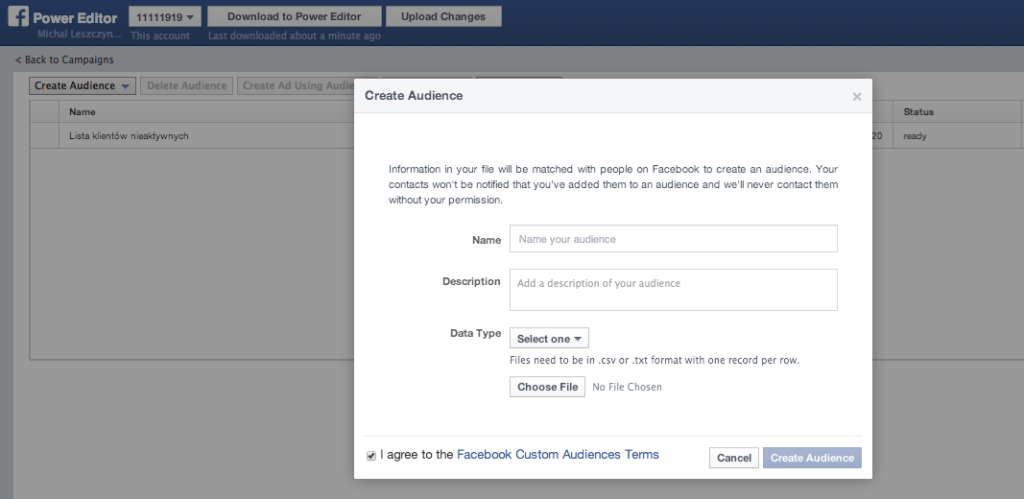Viewport: 1024px width, 499px height.
Task: Go back to Campaigns
Action: coord(65,59)
